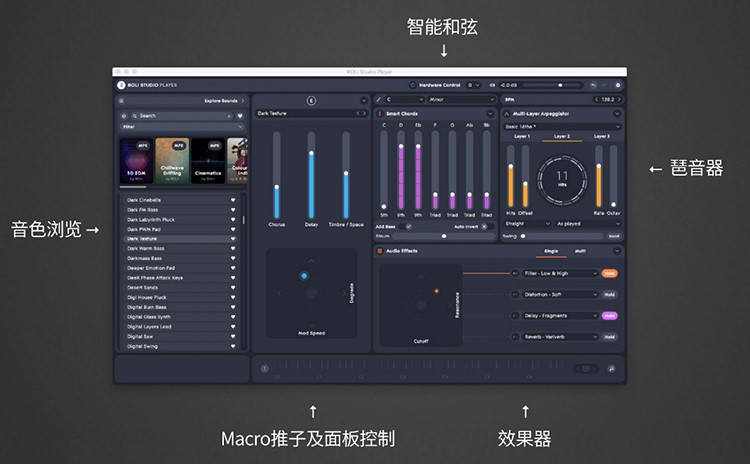Click the Smart Chords module icon
The width and height of the screenshot is (750, 464).
(x=379, y=113)
